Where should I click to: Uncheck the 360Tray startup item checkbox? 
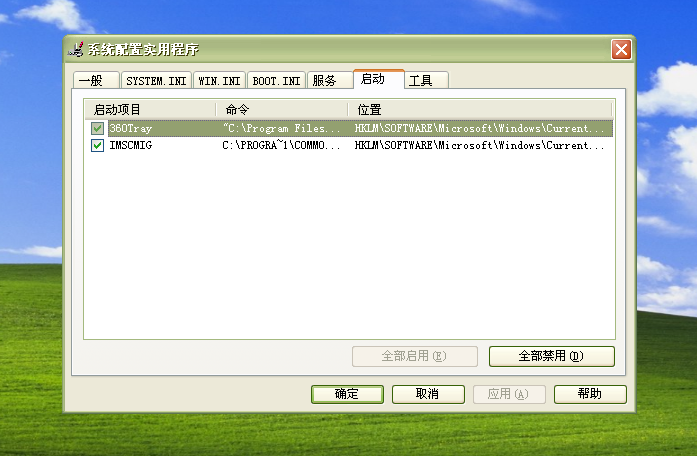[x=97, y=128]
